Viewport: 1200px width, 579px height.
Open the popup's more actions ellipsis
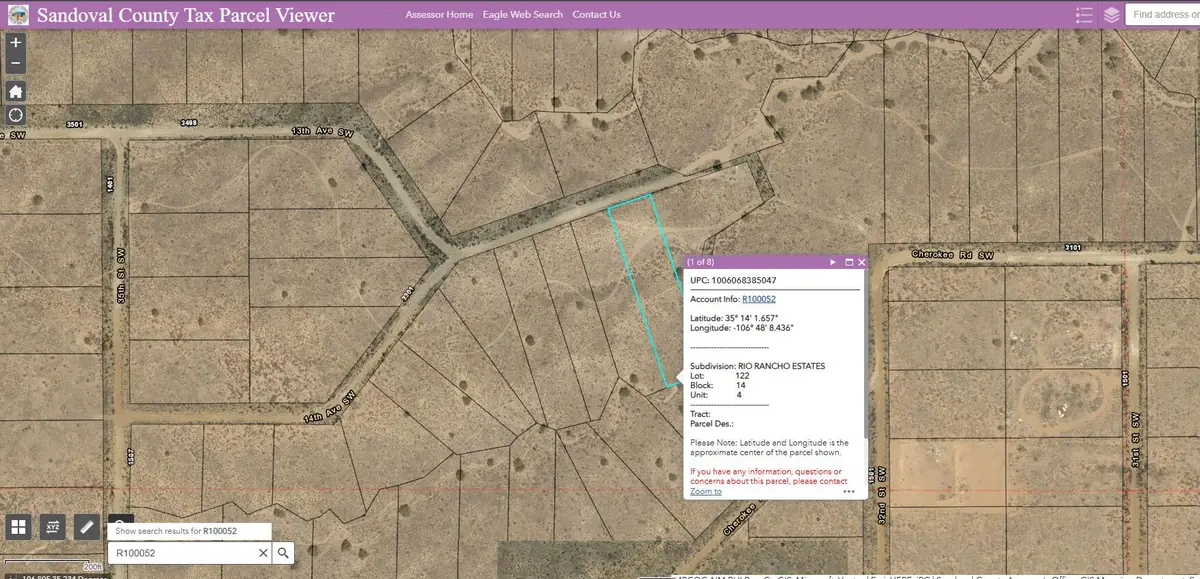pos(848,491)
